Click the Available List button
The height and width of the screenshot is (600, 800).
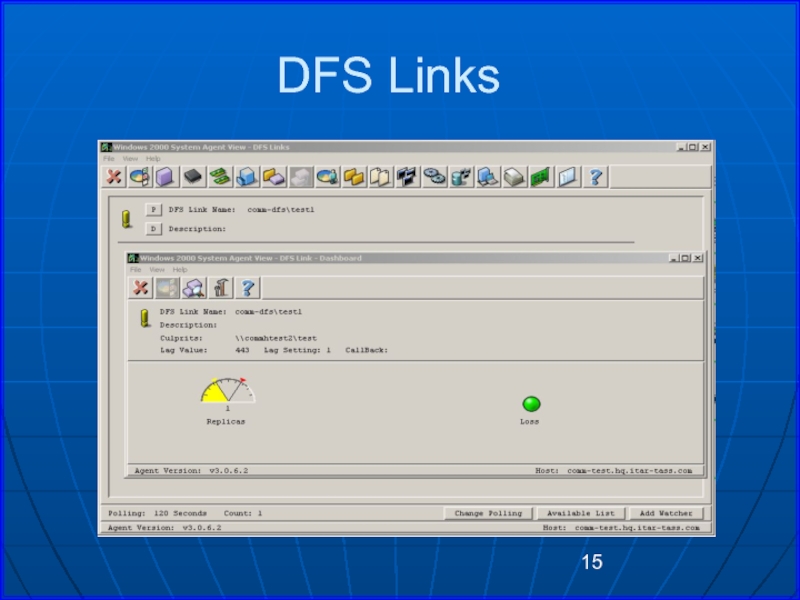(x=581, y=513)
